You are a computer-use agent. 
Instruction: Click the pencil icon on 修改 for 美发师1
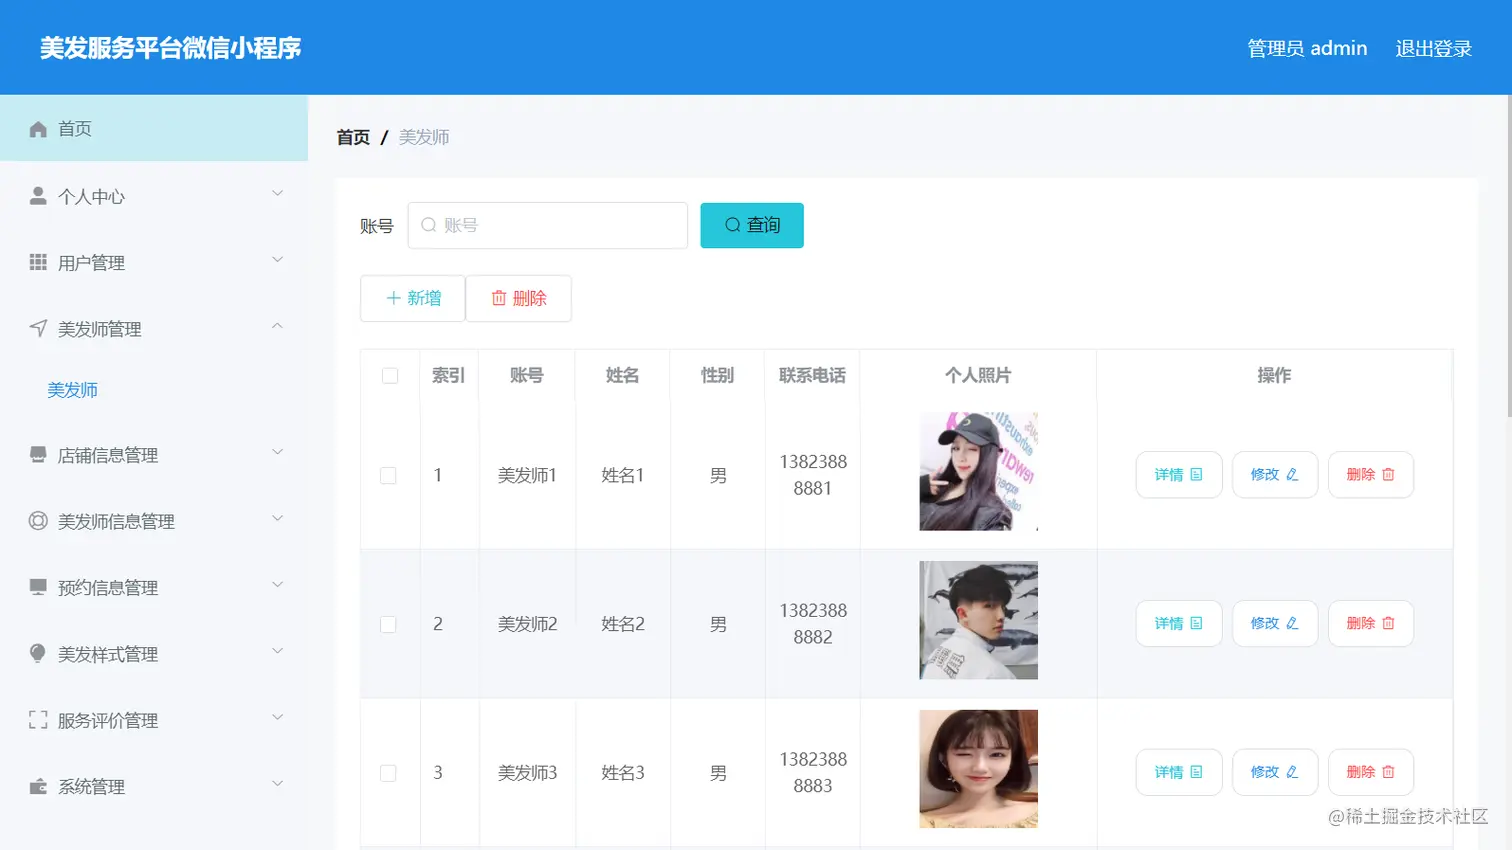click(1292, 475)
